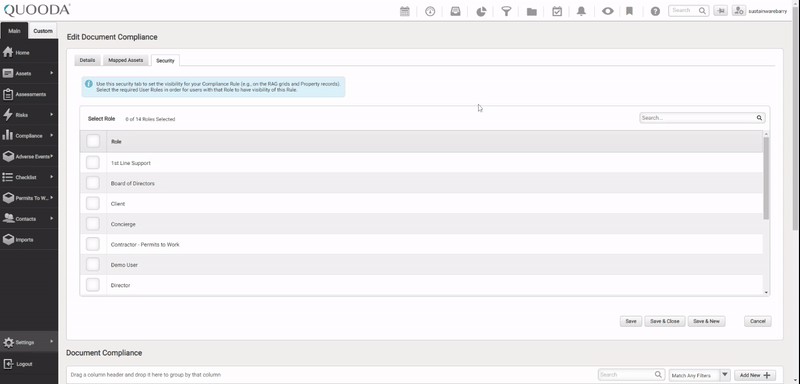Select the Concierge role checkbox
Viewport: 800px width, 384px height.
(x=93, y=224)
